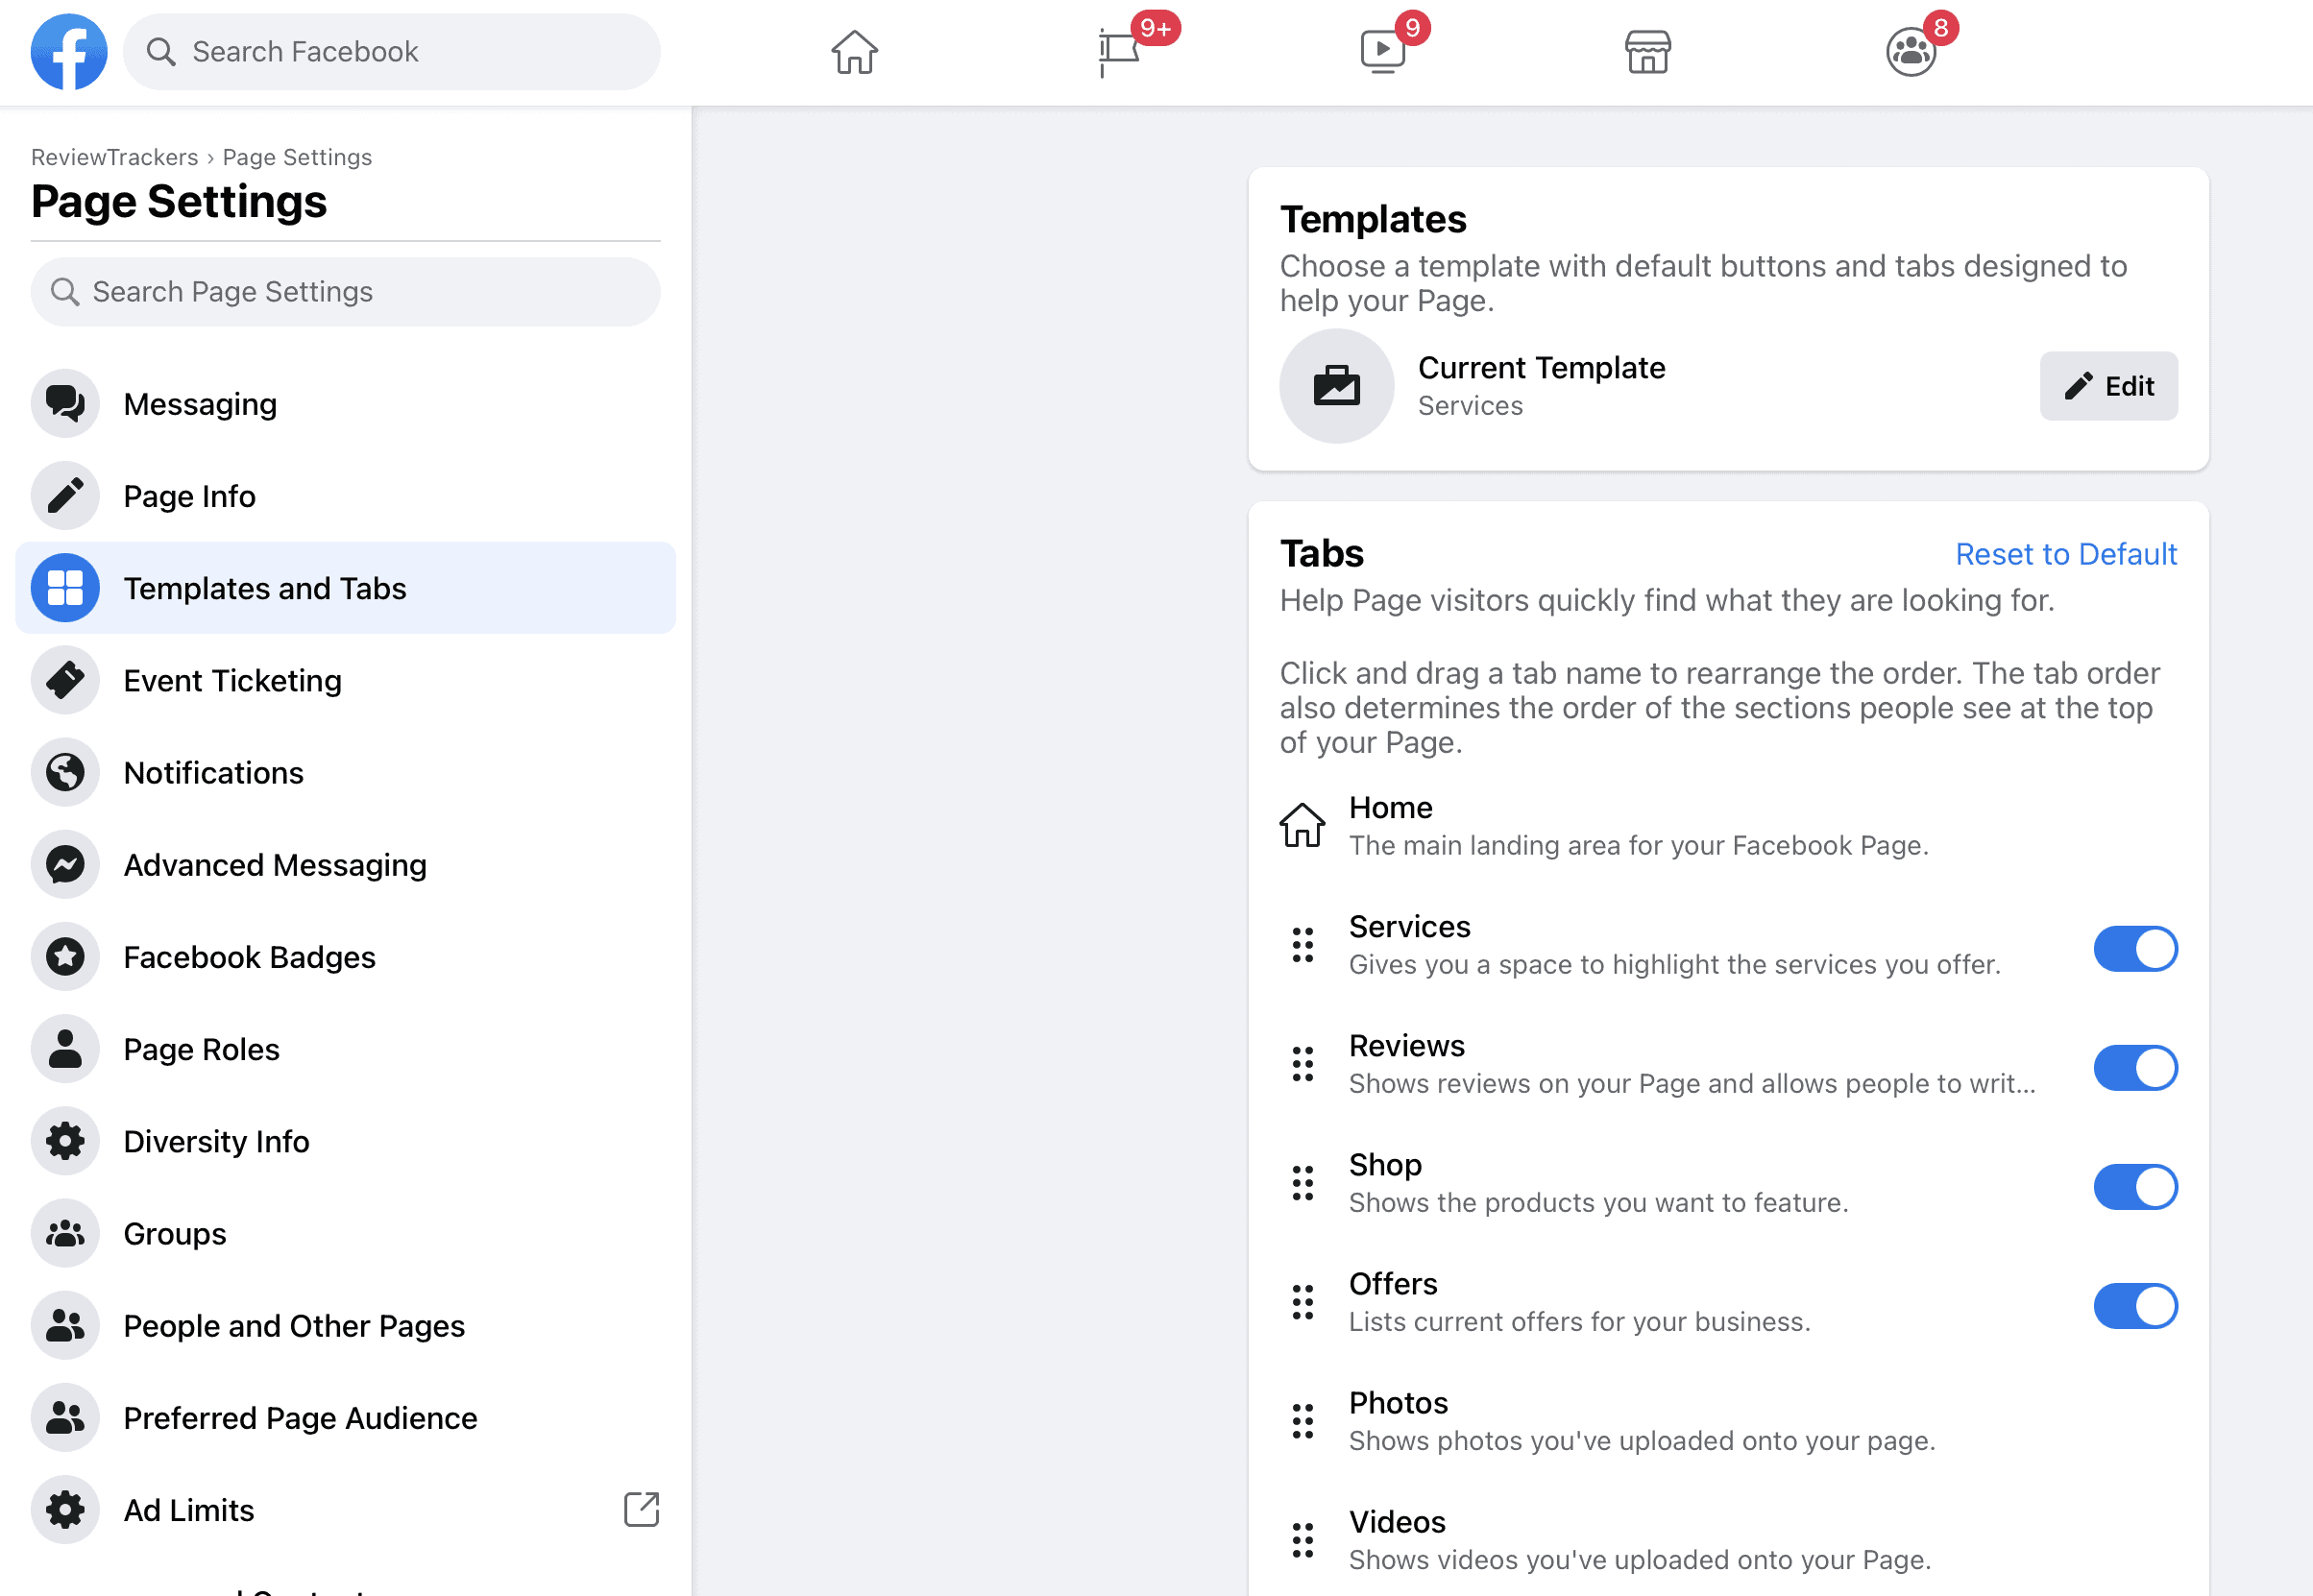Screen dimensions: 2313x1596
Task: Open Facebook Badges settings
Action: 249,957
